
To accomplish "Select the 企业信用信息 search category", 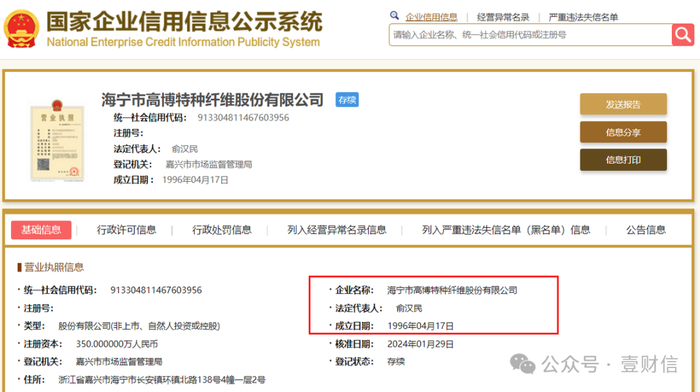I will [431, 17].
